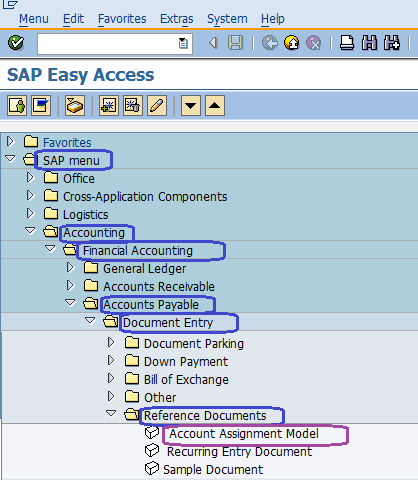Expand the Office node arrow
The image size is (418, 480).
[x=30, y=177]
